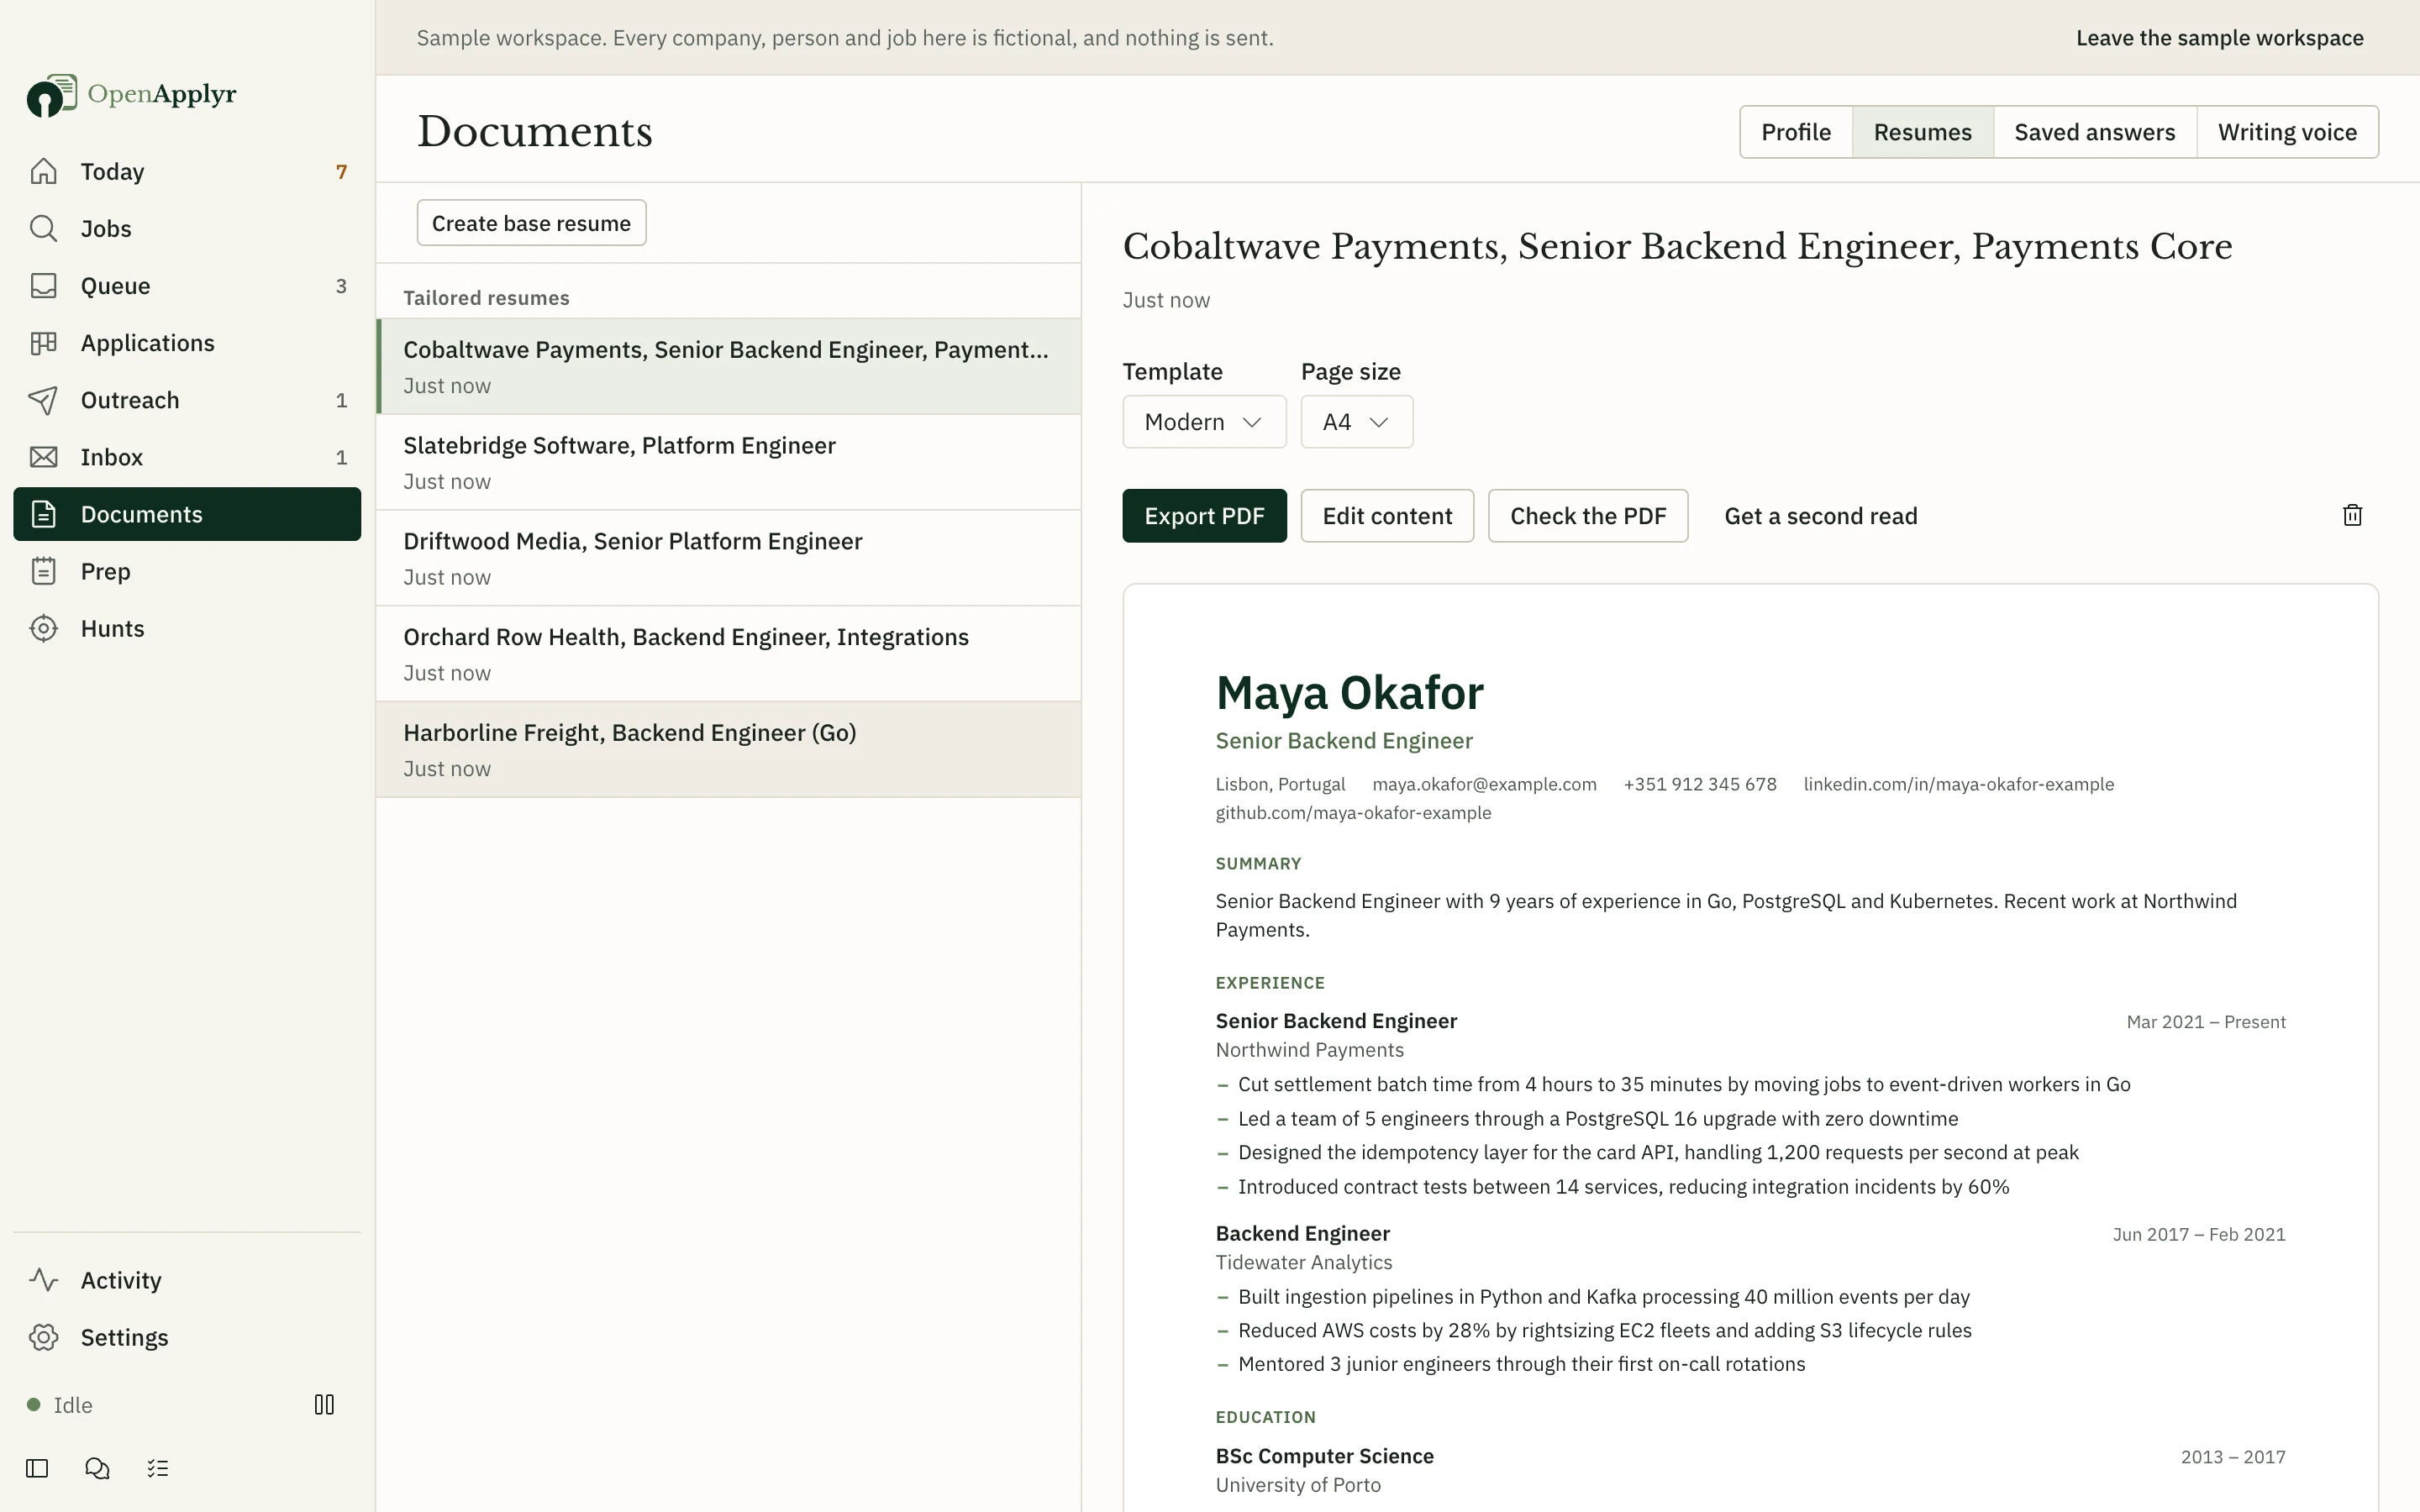This screenshot has width=2420, height=1512.
Task: Open Queue in the sidebar
Action: 187,285
